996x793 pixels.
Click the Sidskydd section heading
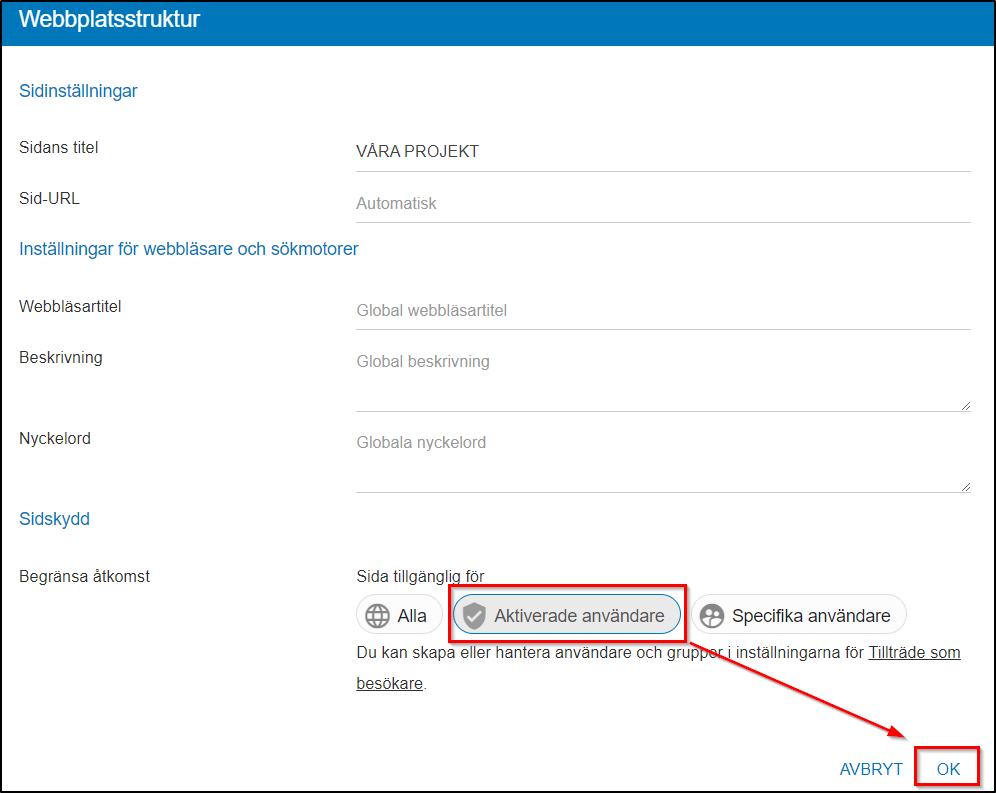(x=54, y=520)
